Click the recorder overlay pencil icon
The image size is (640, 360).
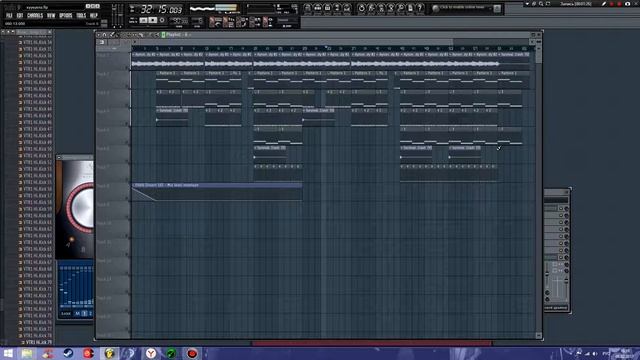pyautogui.click(x=604, y=4)
